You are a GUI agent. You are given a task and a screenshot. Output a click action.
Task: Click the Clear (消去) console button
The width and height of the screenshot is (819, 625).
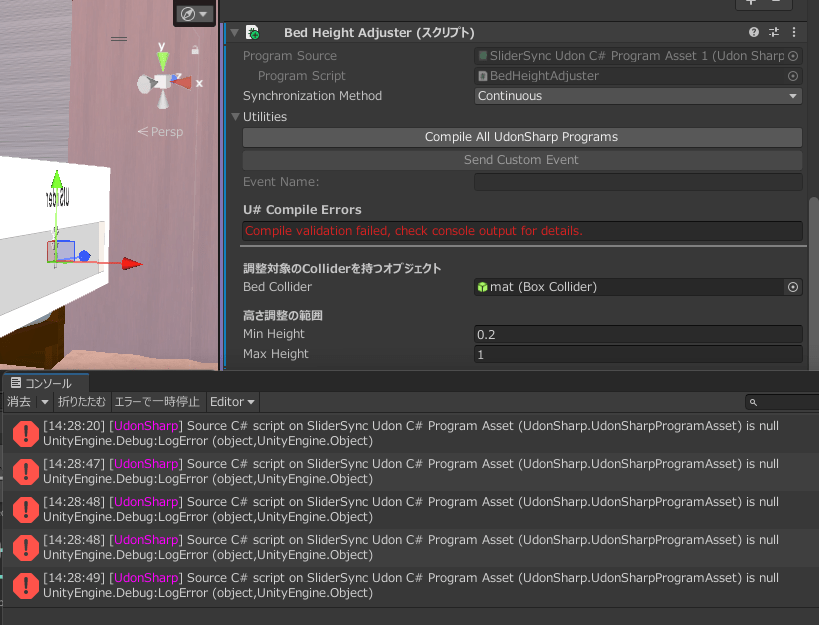(x=19, y=402)
